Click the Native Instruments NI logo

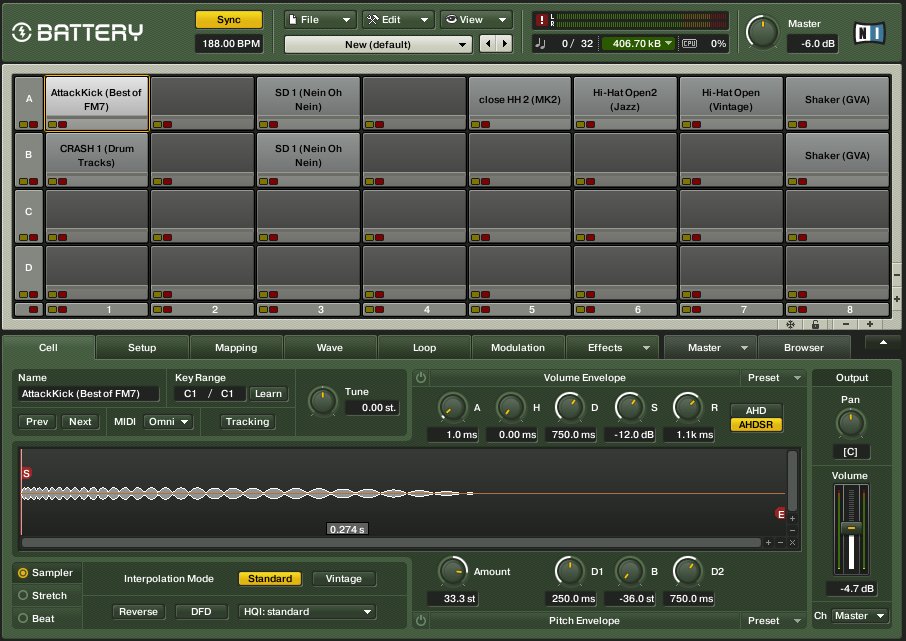pyautogui.click(x=869, y=33)
